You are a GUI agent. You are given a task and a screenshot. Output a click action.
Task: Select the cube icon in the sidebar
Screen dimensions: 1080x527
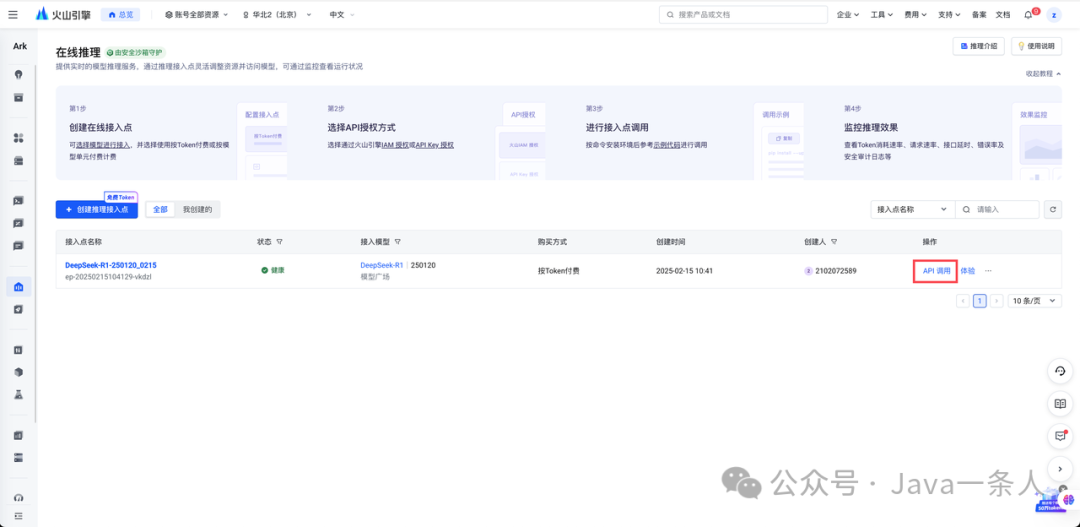[19, 372]
